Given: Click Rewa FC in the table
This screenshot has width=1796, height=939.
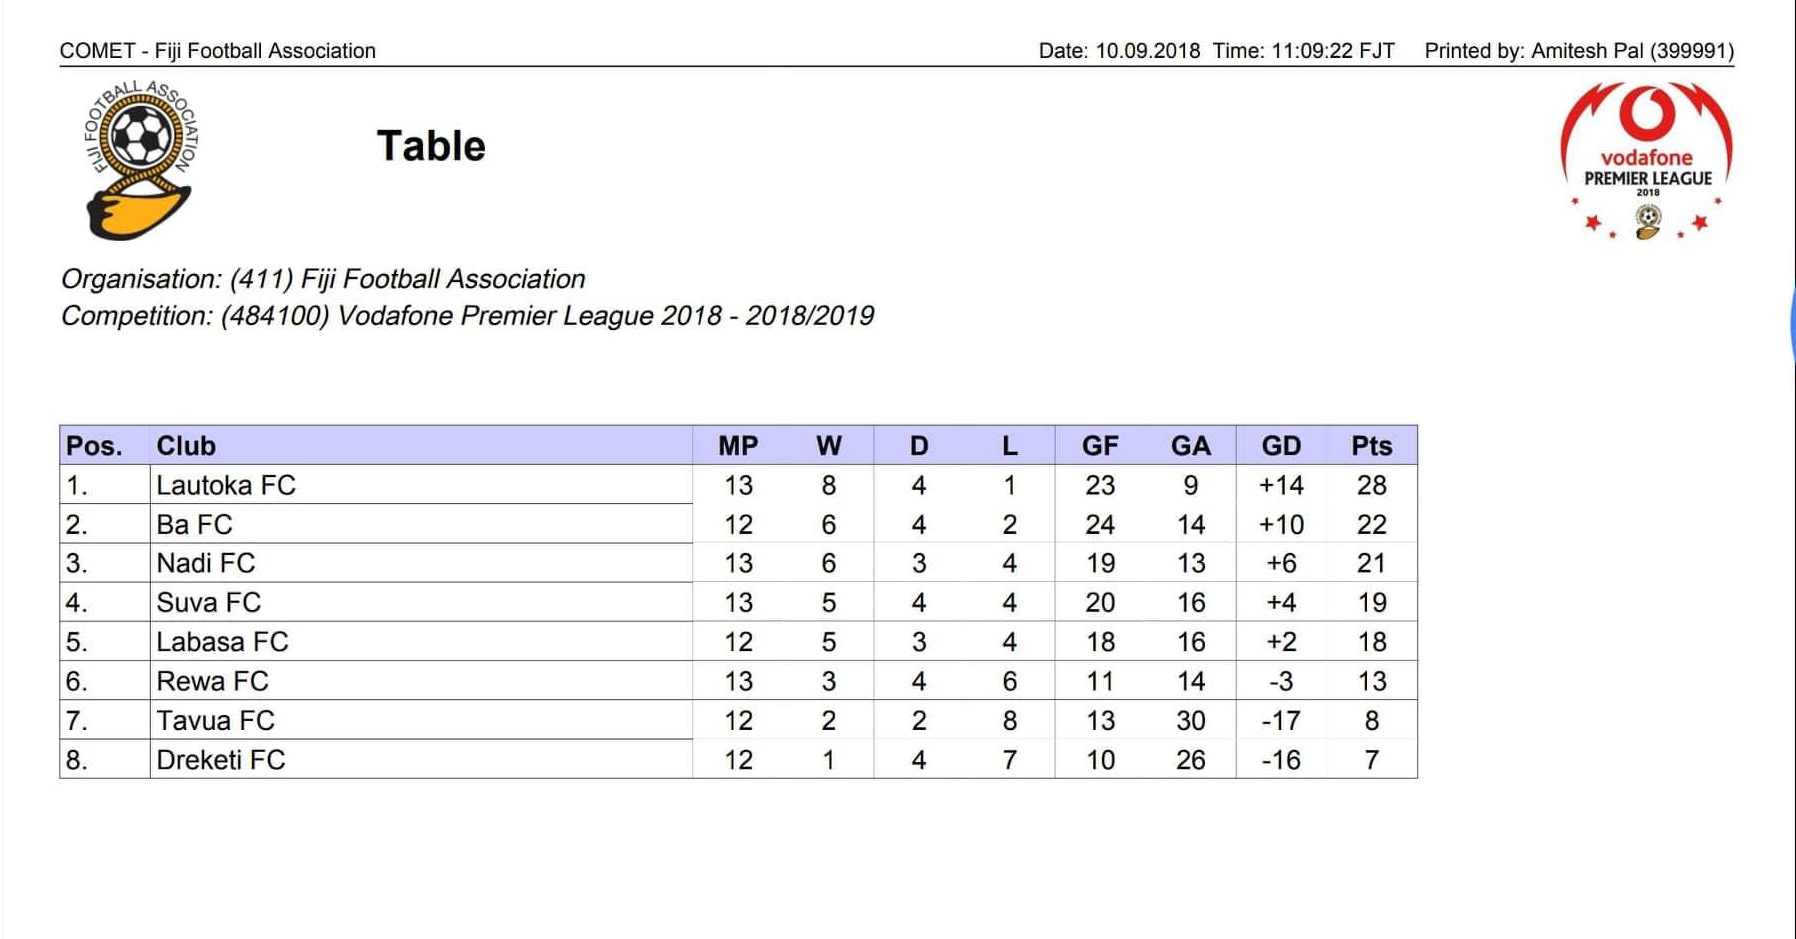Looking at the screenshot, I should tap(212, 682).
